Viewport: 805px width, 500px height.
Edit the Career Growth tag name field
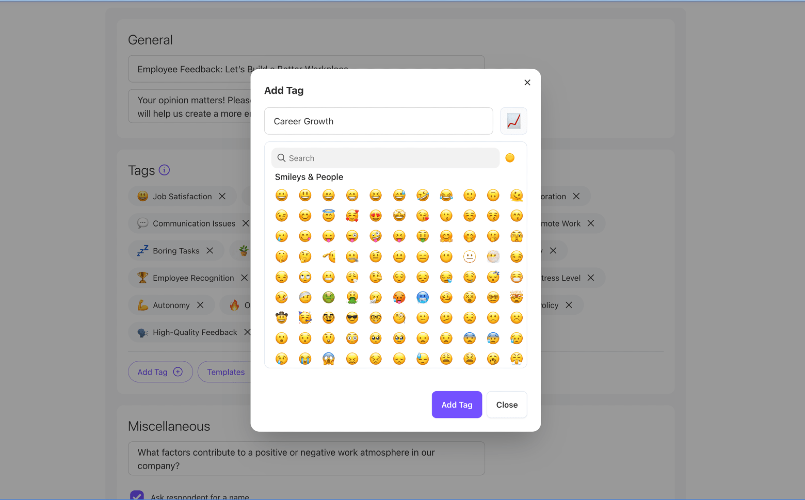click(379, 121)
